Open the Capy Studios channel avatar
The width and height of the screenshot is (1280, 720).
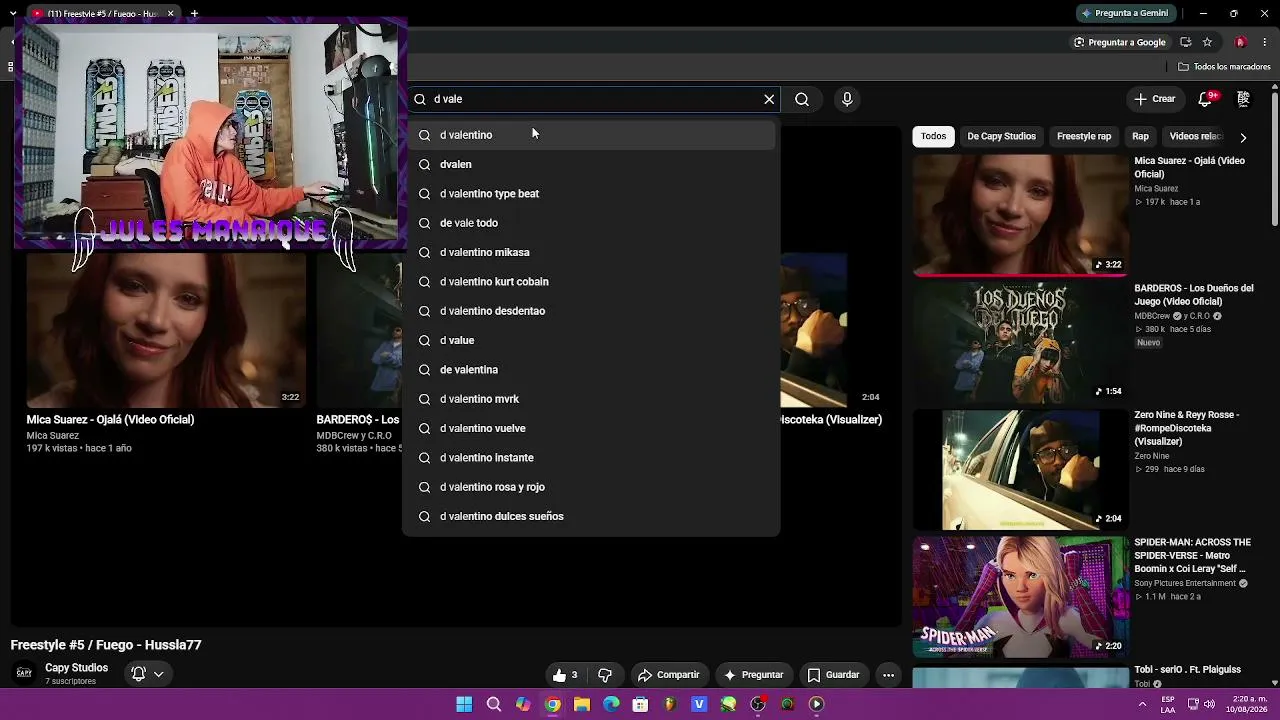[24, 673]
